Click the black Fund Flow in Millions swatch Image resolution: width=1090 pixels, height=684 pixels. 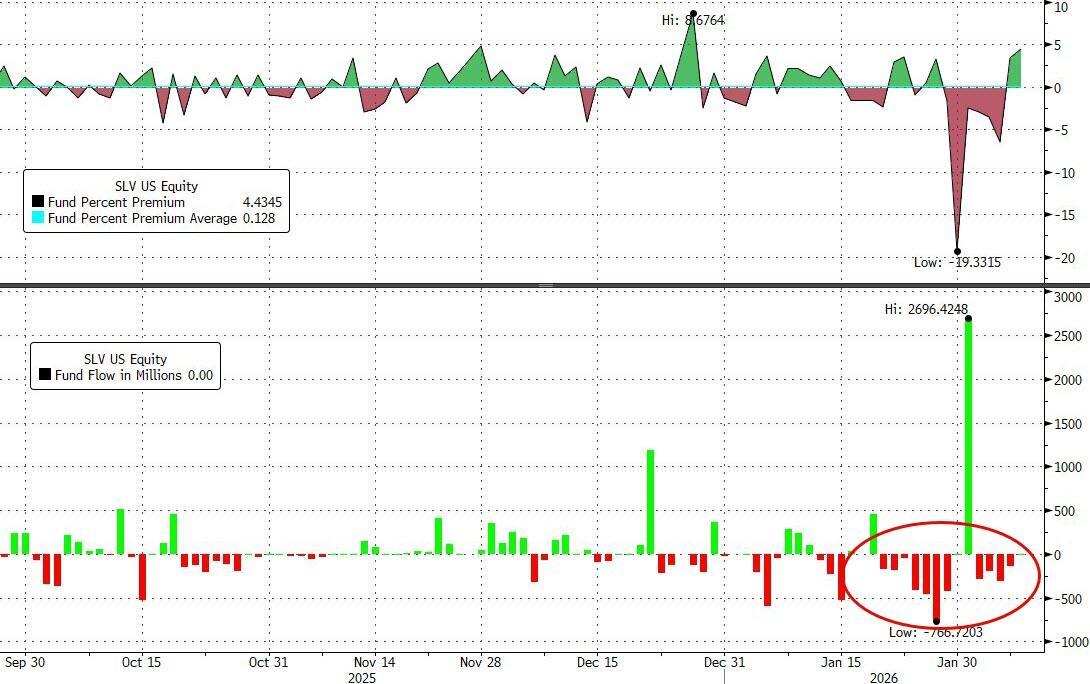45,376
